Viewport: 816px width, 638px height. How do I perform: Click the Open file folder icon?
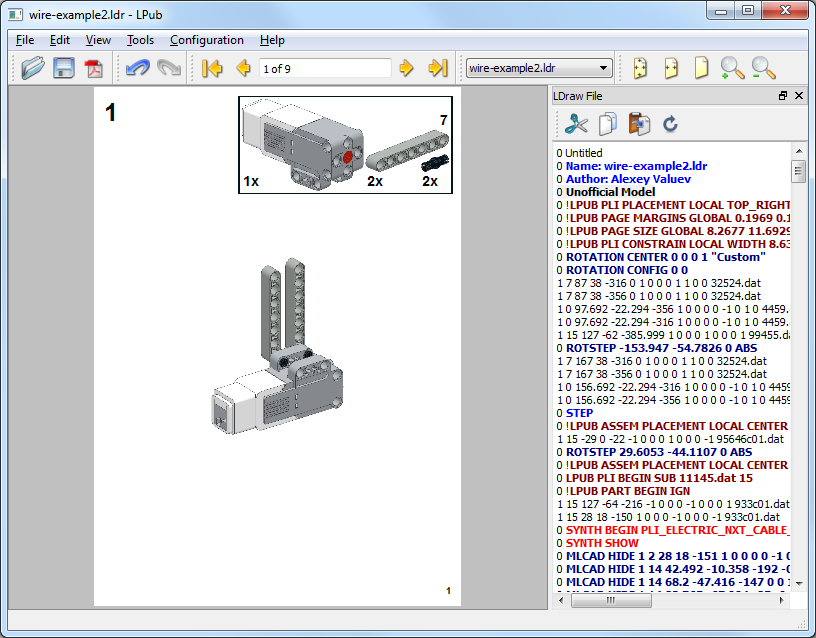[x=33, y=68]
